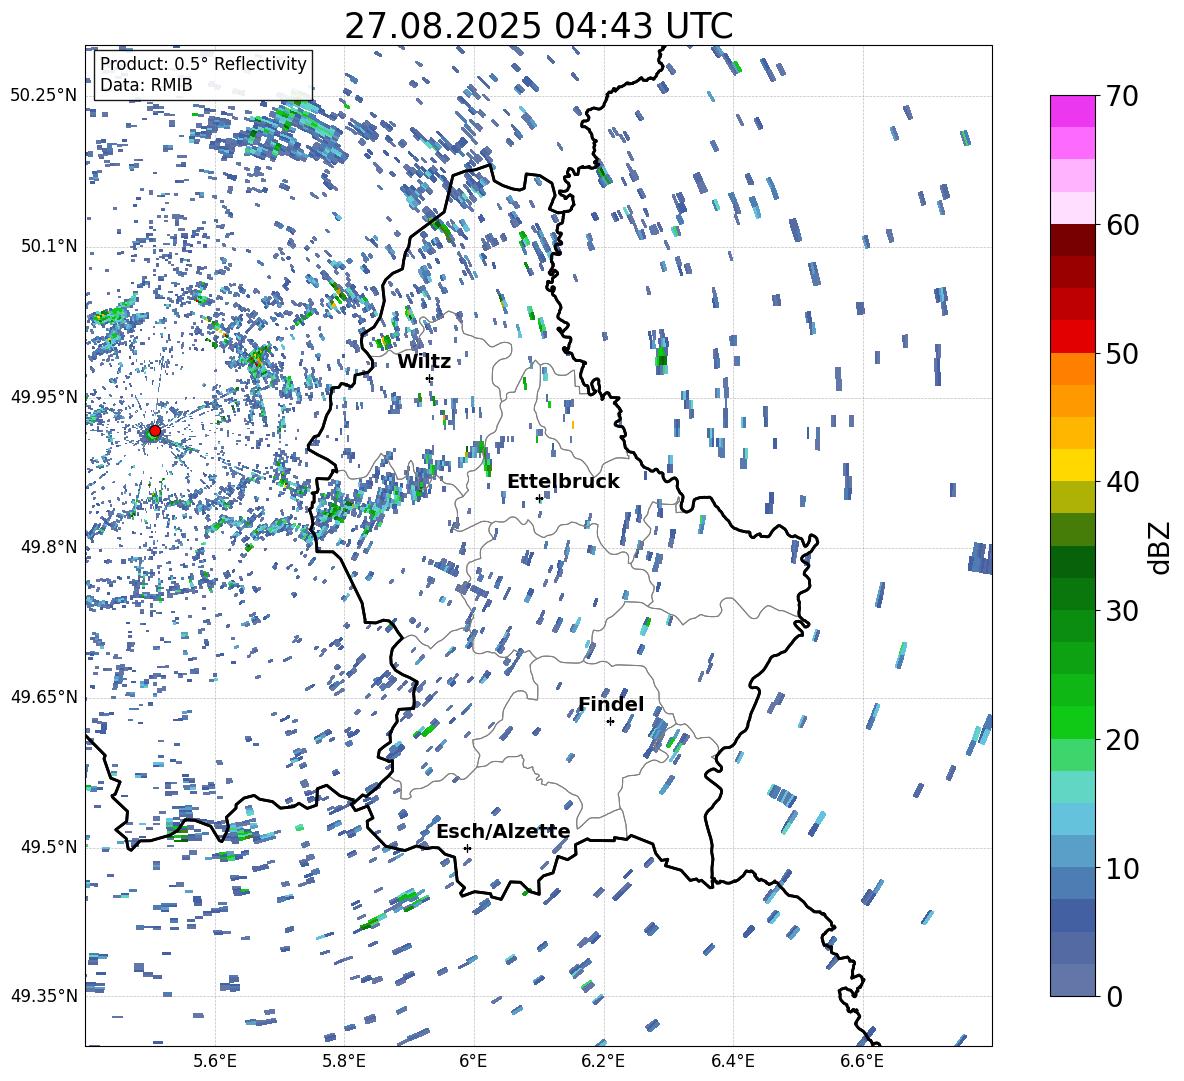Click the 6°E longitude label
Screen dimensions: 1184x1081
(473, 1061)
